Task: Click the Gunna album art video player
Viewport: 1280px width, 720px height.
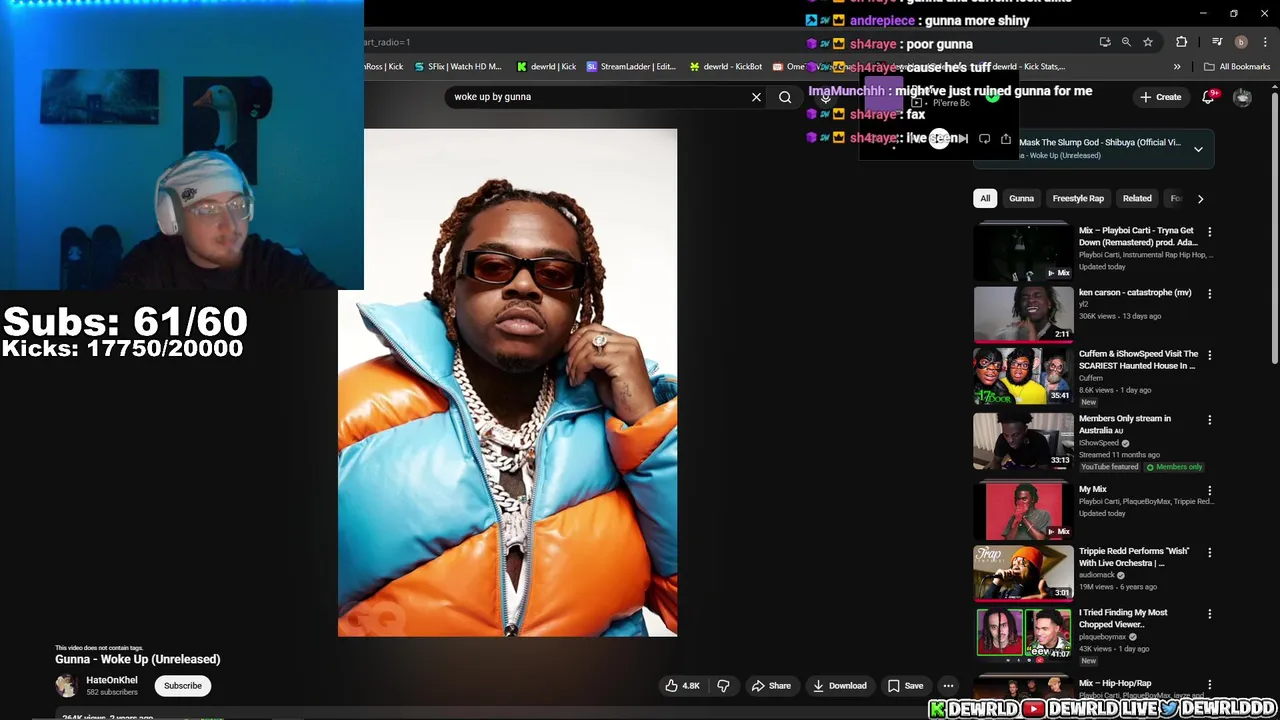Action: (x=507, y=382)
